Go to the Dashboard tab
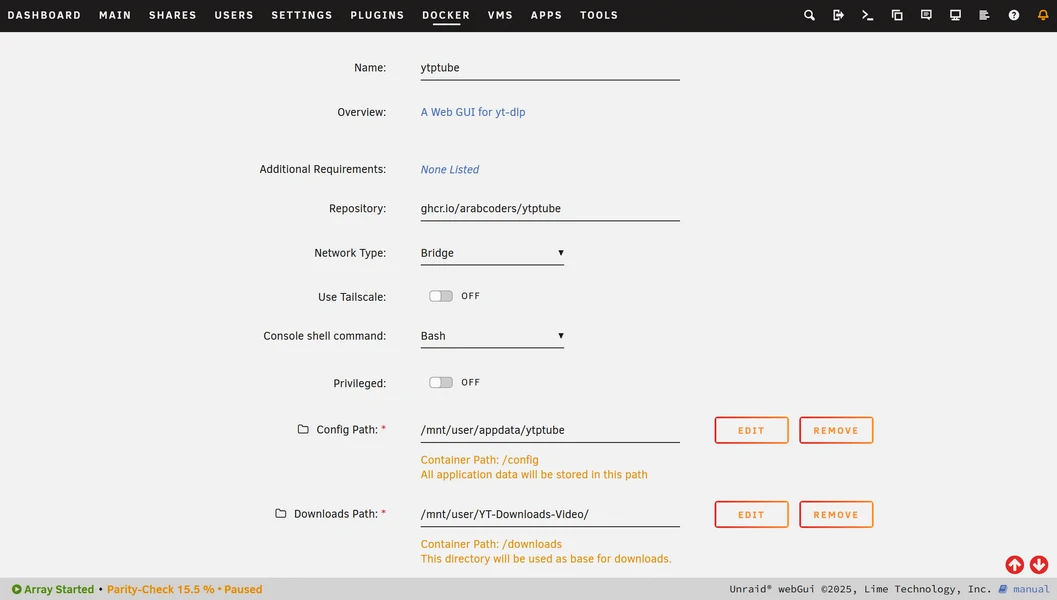Screen dimensions: 1057x600 tap(44, 15)
